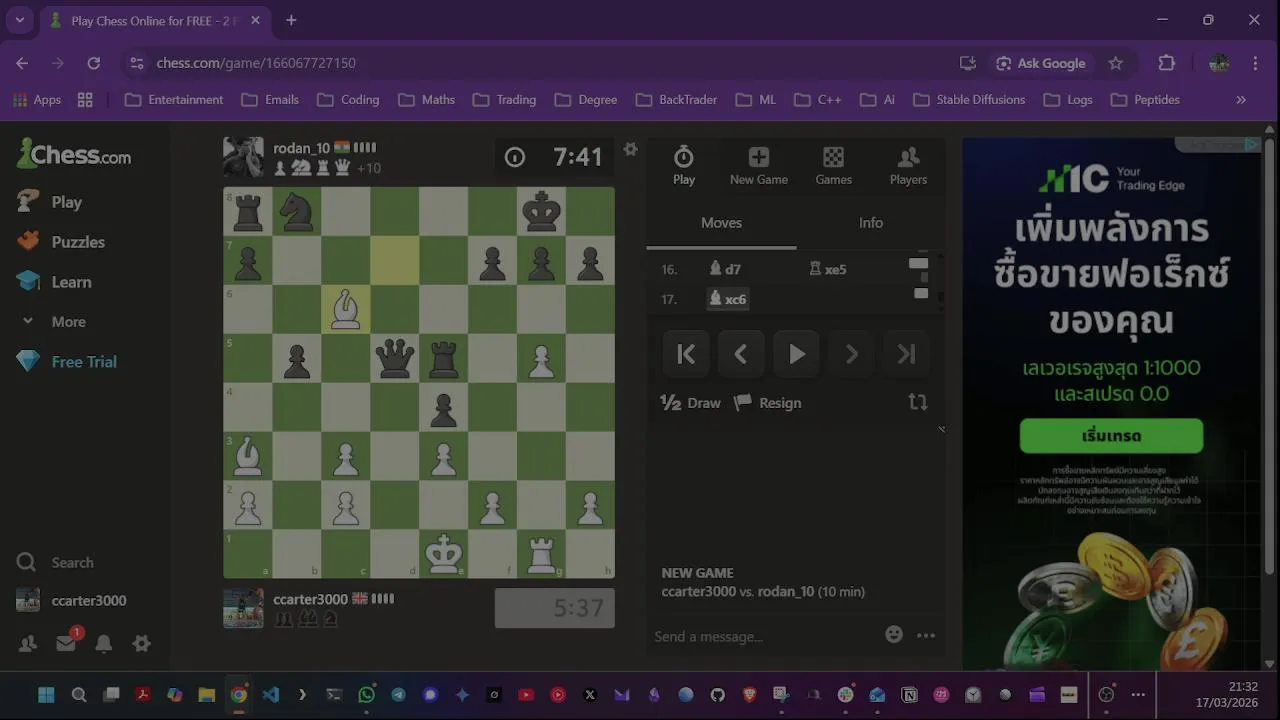This screenshot has height=720, width=1280.
Task: Start a New Game from panel
Action: click(759, 165)
